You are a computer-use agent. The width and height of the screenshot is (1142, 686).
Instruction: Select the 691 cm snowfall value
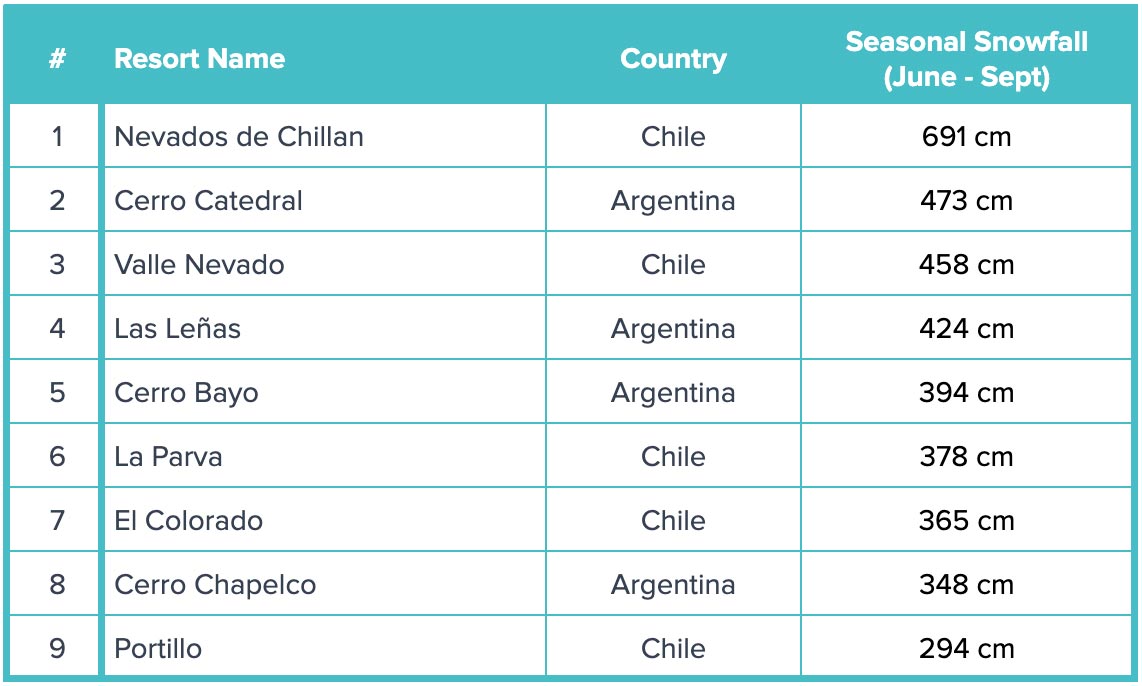pyautogui.click(x=966, y=136)
